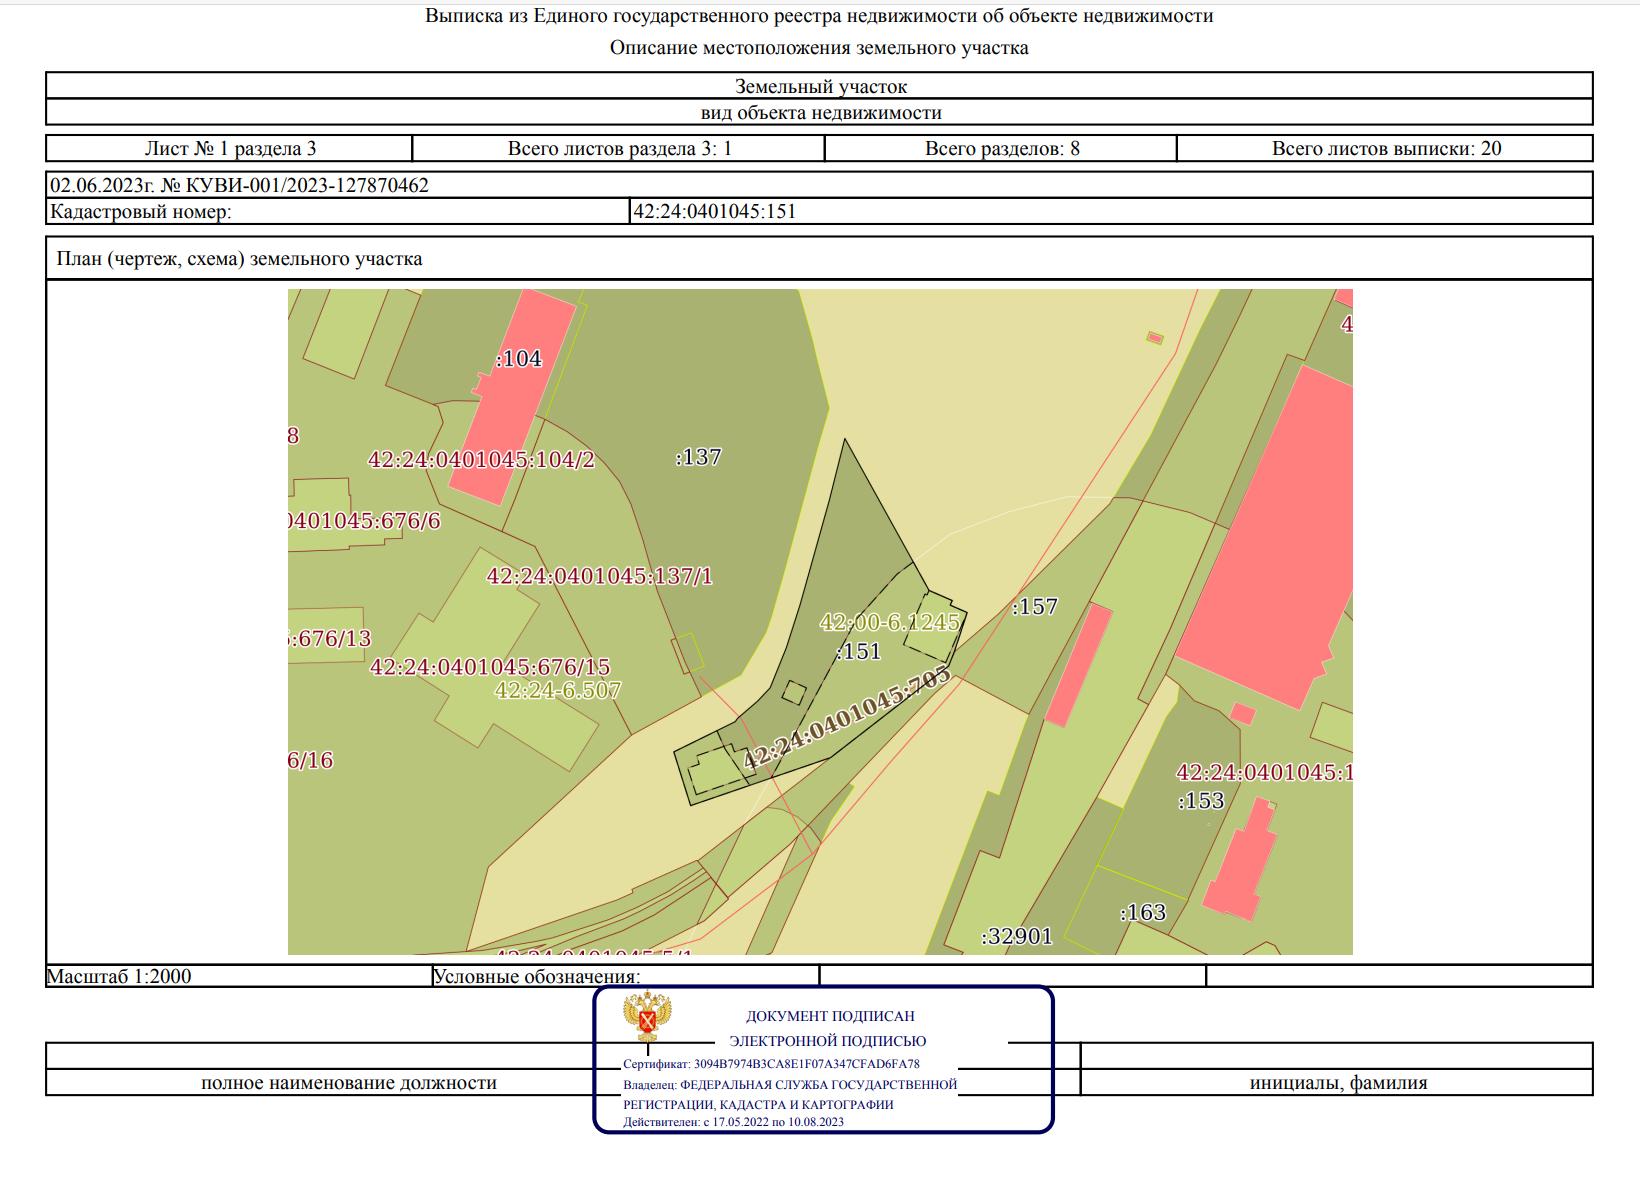
Task: Click parcel label ':163' on the map
Action: tap(1143, 912)
